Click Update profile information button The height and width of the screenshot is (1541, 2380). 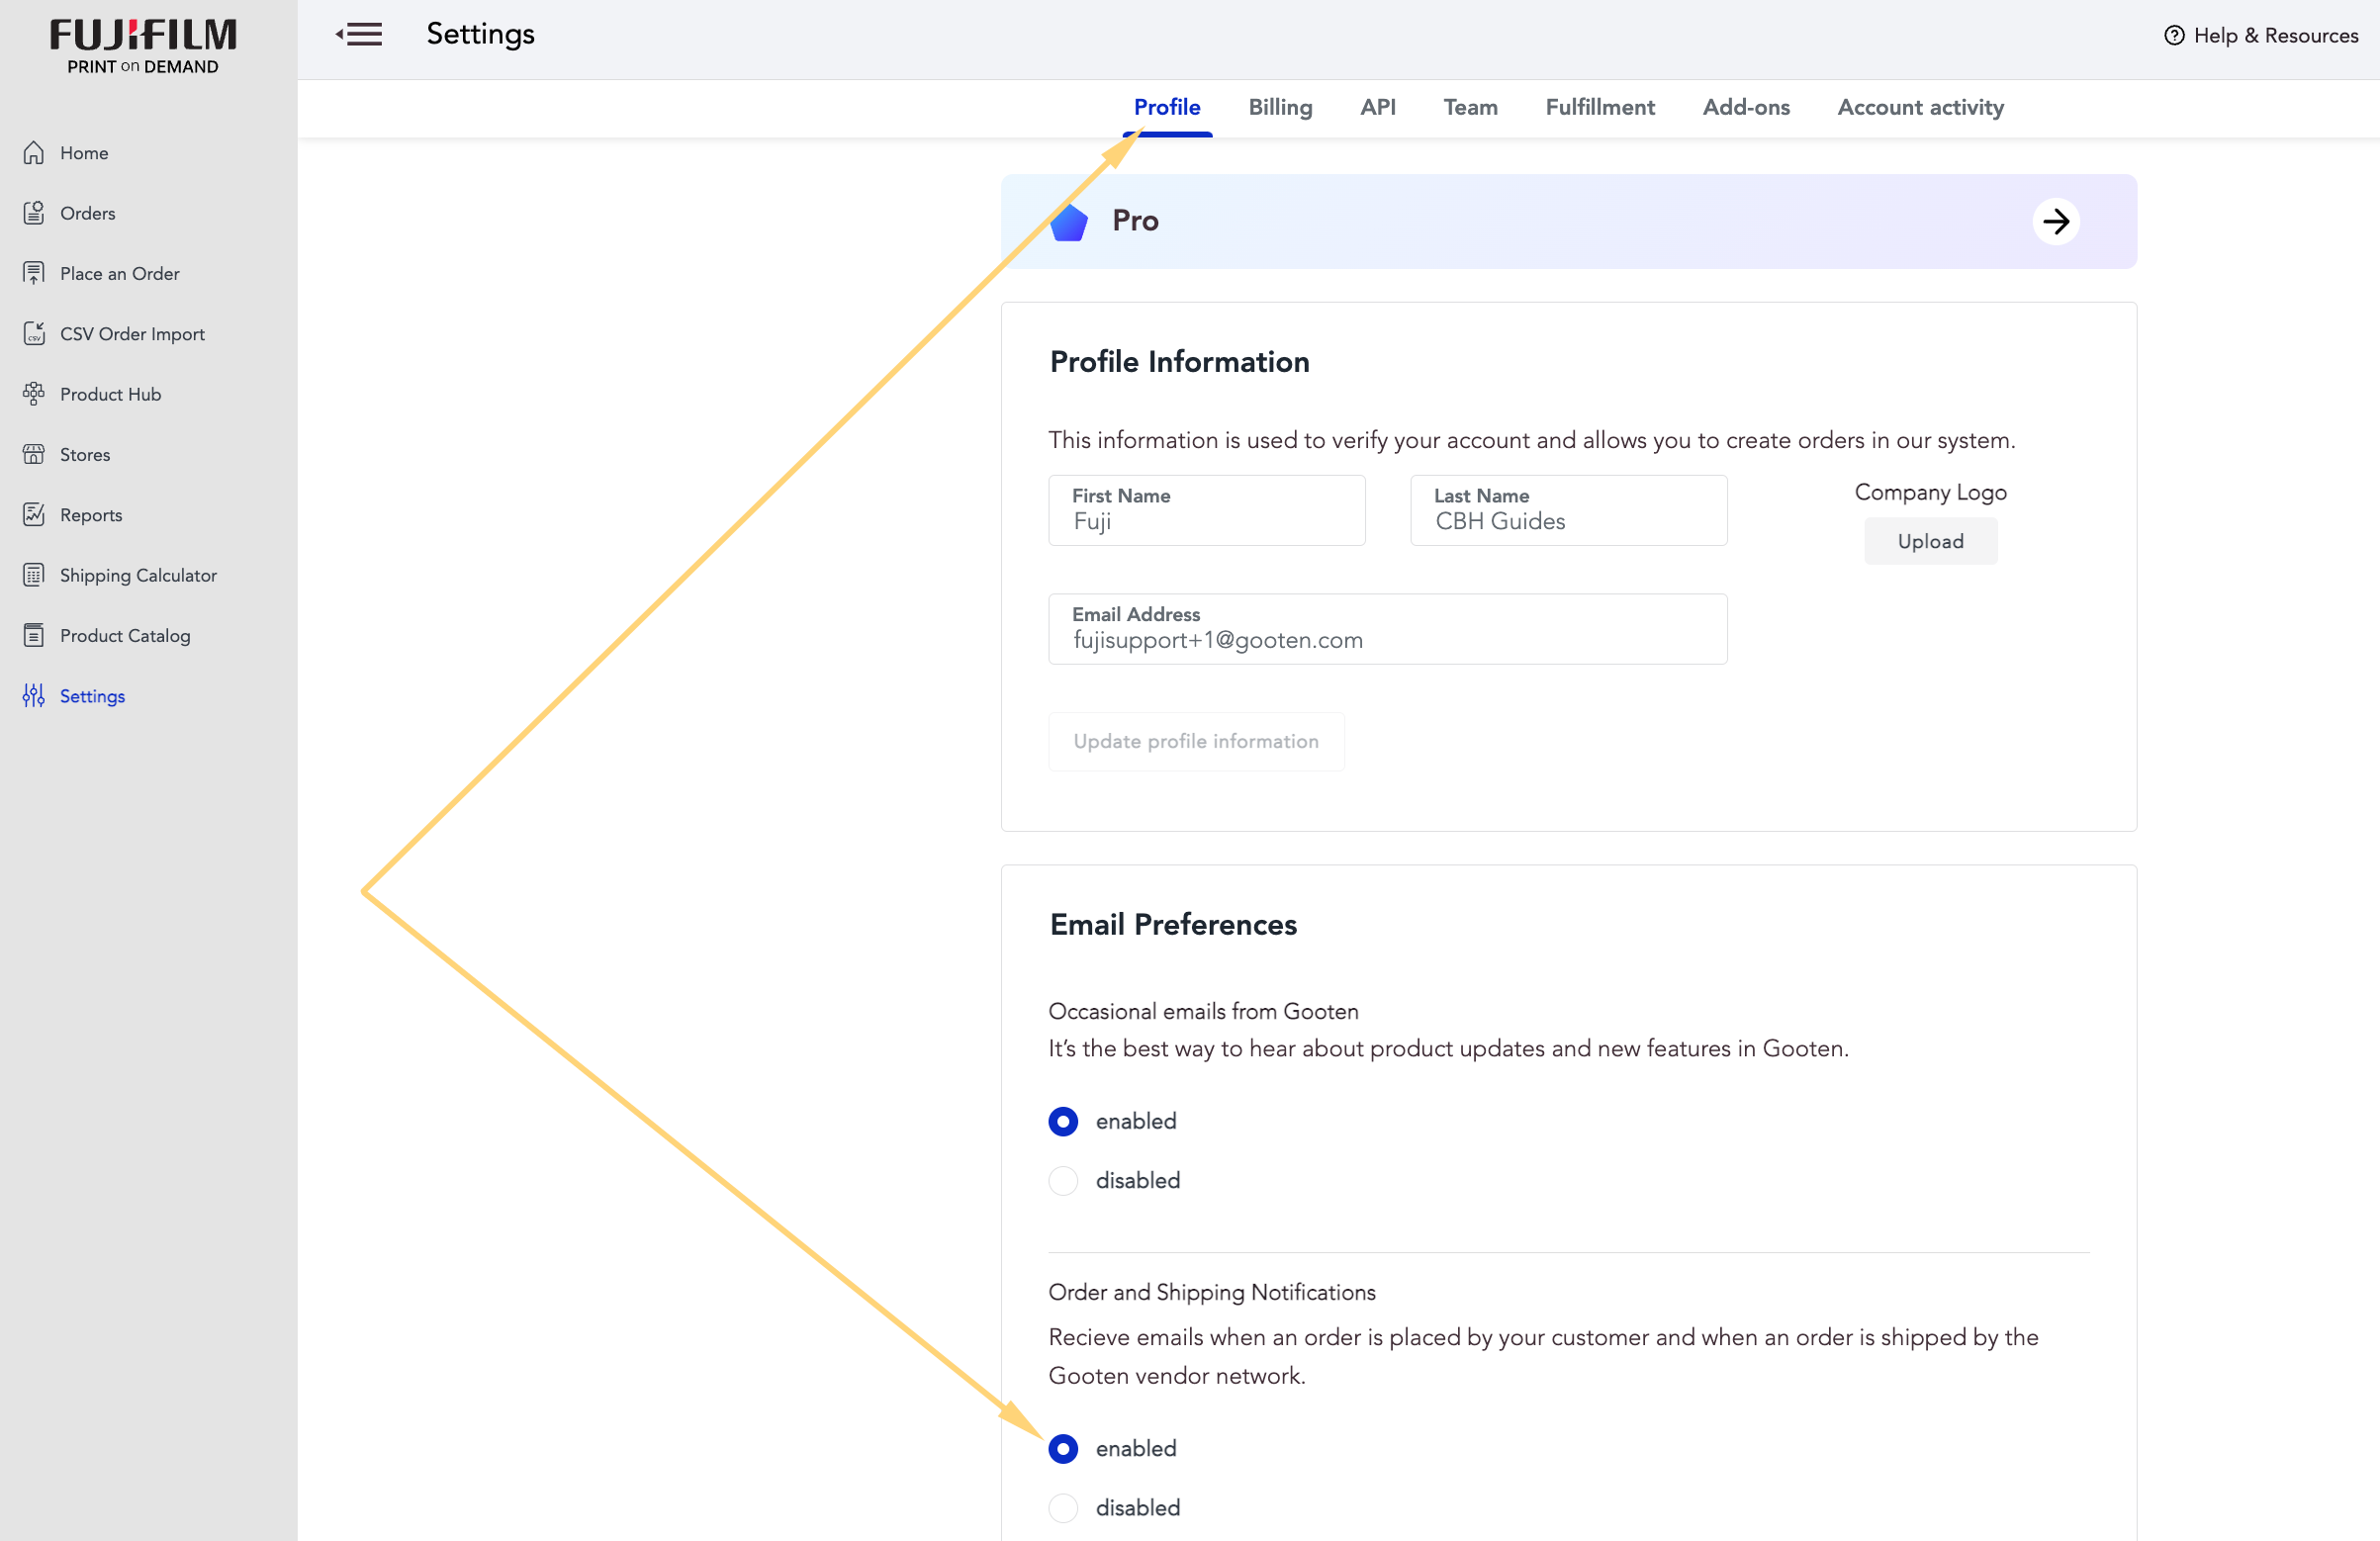tap(1196, 741)
